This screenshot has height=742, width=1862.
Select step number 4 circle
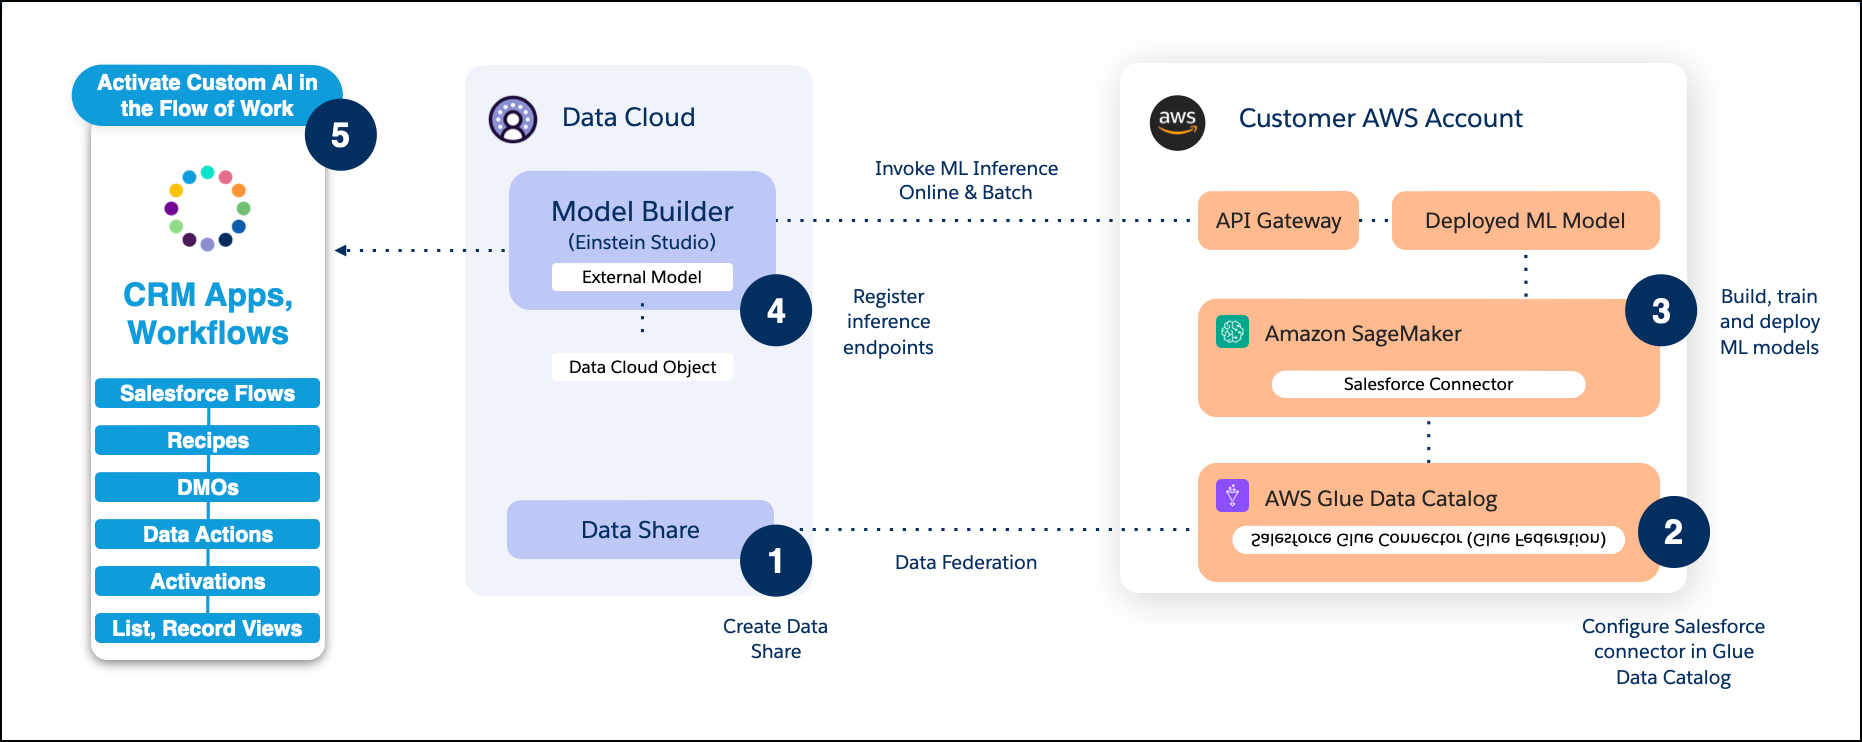775,311
